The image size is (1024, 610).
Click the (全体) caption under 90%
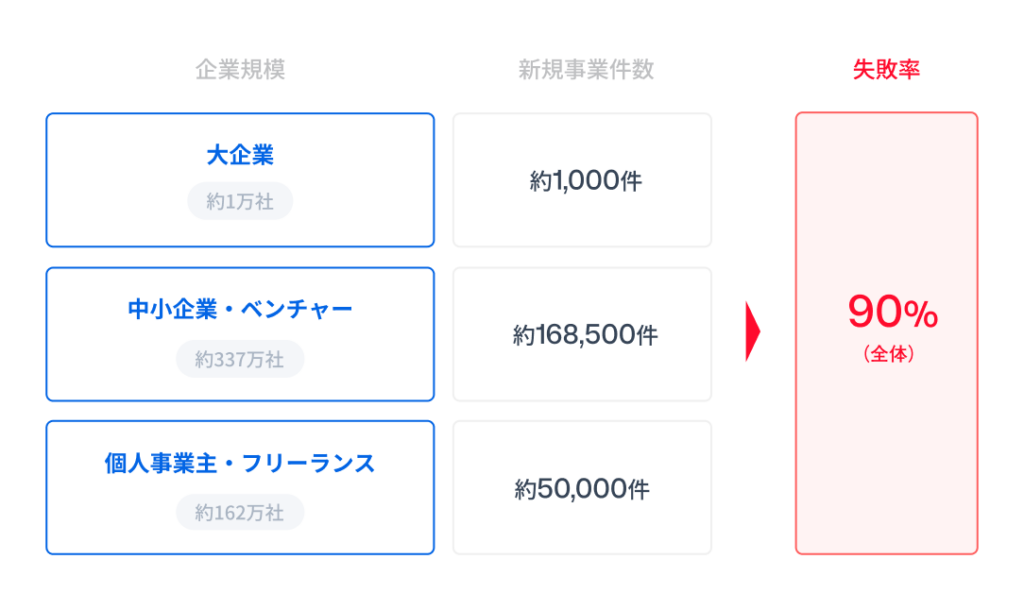pos(888,354)
